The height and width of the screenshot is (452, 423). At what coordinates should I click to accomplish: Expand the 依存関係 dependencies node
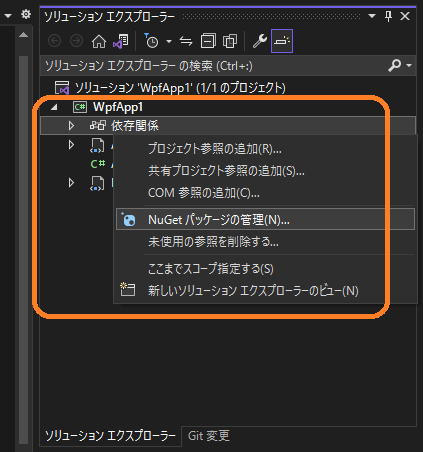[71, 126]
